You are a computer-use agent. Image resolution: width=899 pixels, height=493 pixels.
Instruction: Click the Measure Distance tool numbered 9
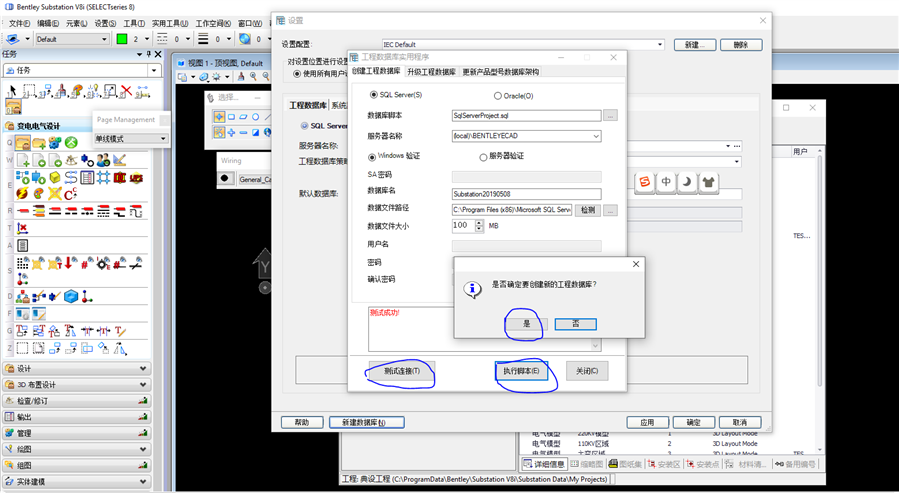143,91
